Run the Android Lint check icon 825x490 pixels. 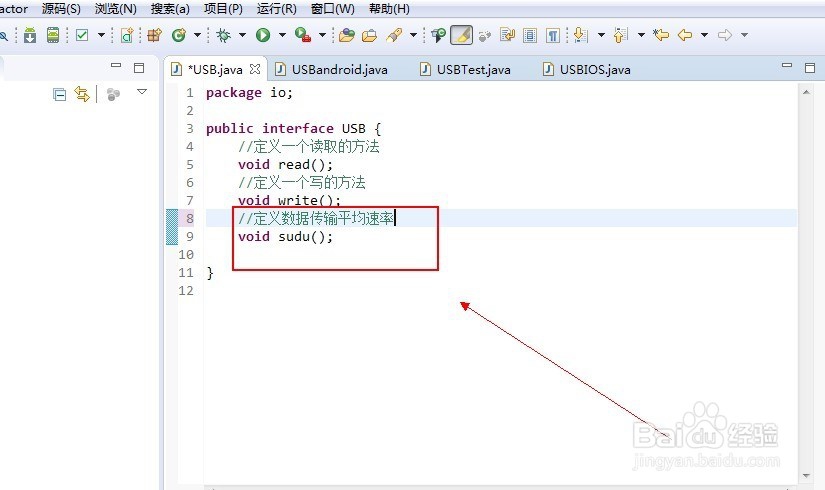pos(82,35)
